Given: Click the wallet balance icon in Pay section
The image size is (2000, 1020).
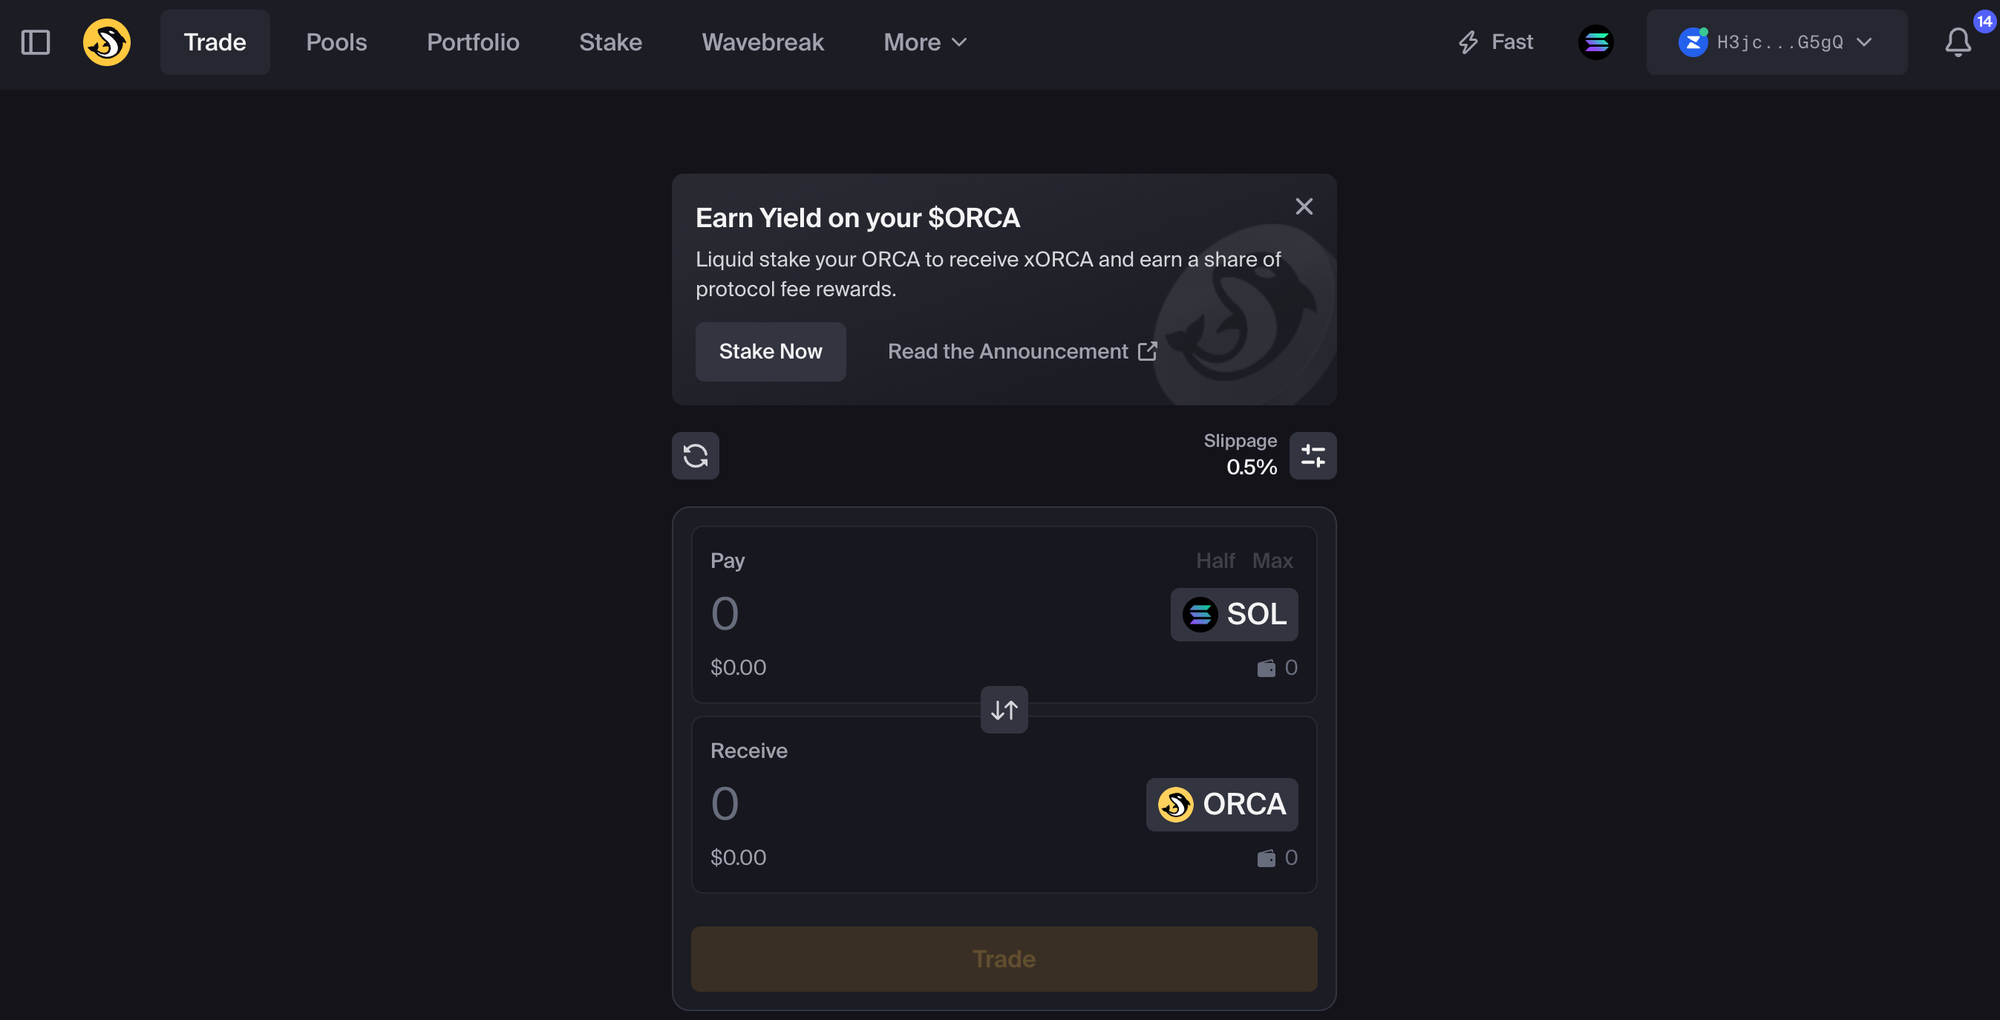Looking at the screenshot, I should (x=1266, y=667).
